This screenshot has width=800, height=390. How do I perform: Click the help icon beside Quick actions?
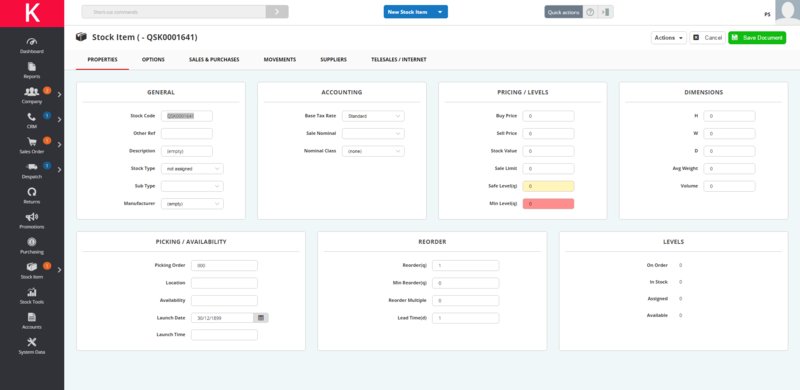coord(590,12)
